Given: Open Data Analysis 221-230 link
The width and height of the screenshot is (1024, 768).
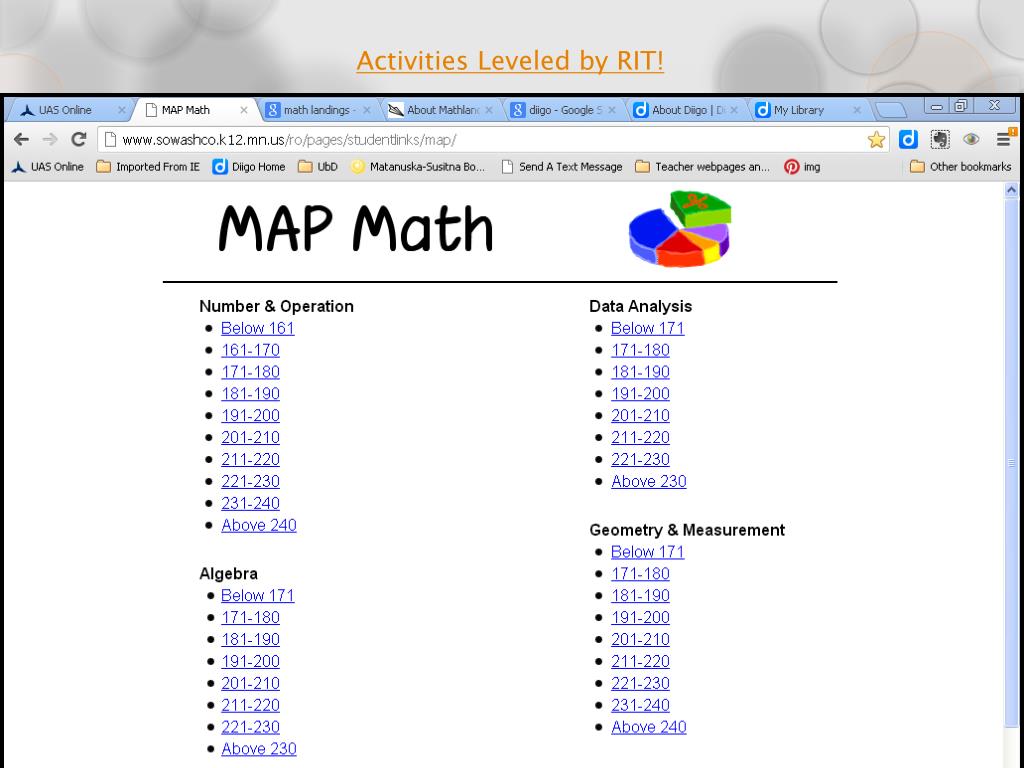Looking at the screenshot, I should coord(640,459).
